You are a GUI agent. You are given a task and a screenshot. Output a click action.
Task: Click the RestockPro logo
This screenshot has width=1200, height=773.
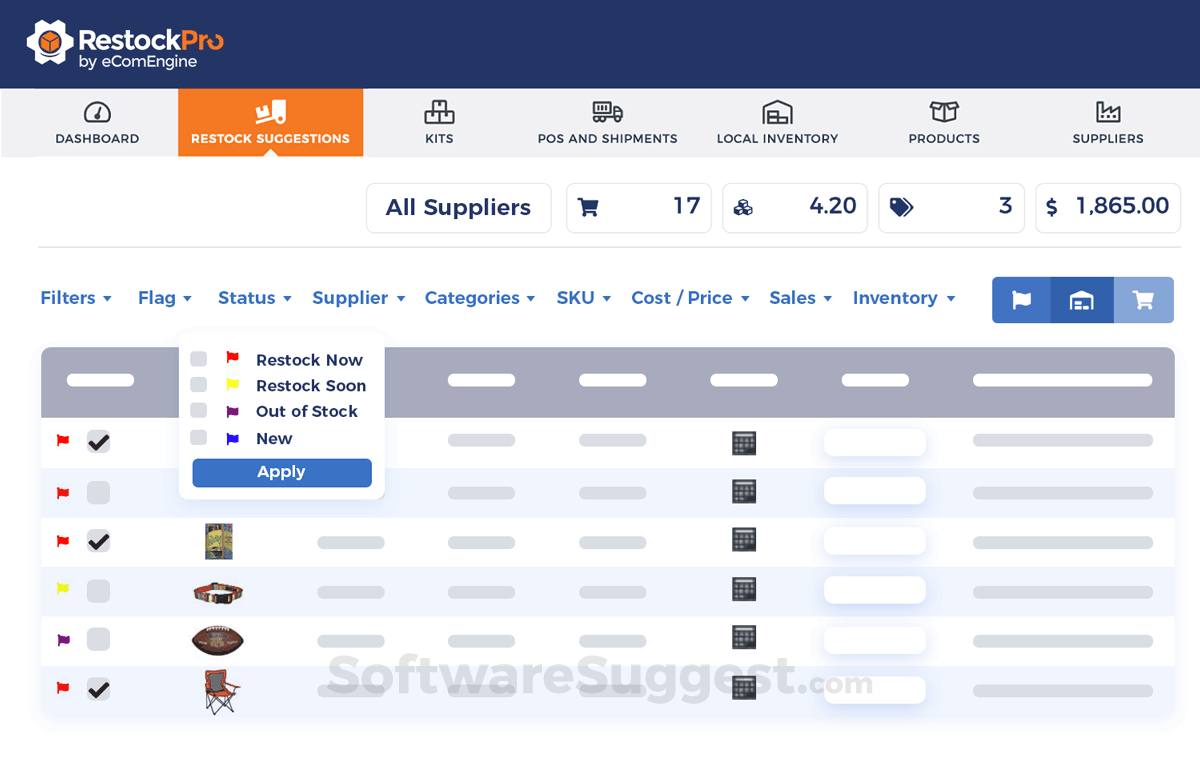click(x=127, y=43)
